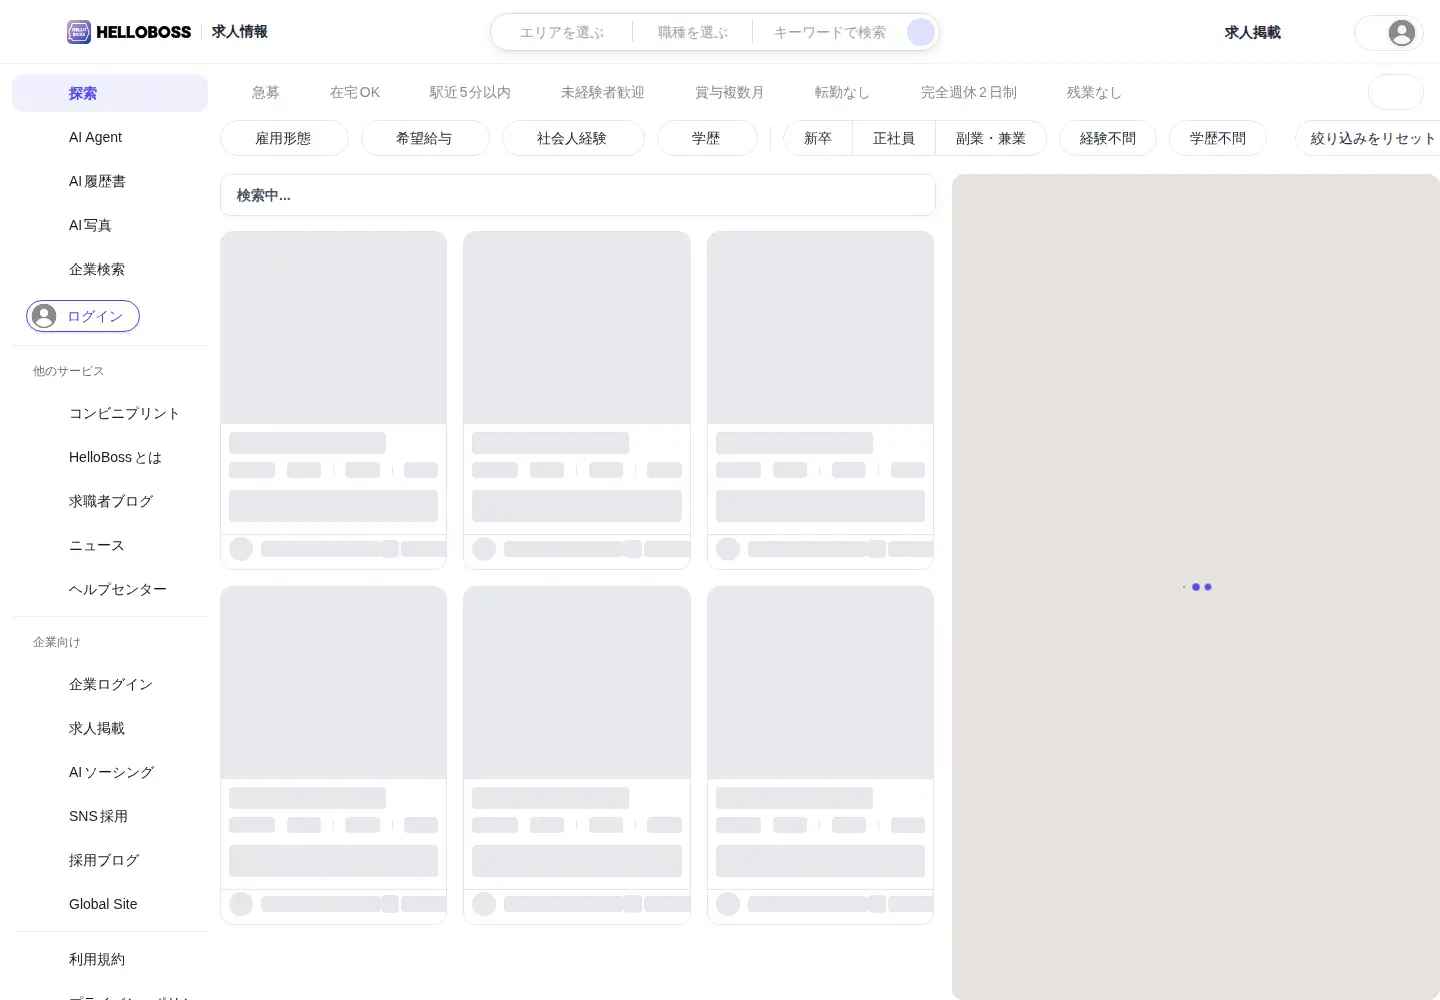Viewport: 1440px width, 1000px height.
Task: Click the round search button in search bar
Action: click(x=921, y=32)
